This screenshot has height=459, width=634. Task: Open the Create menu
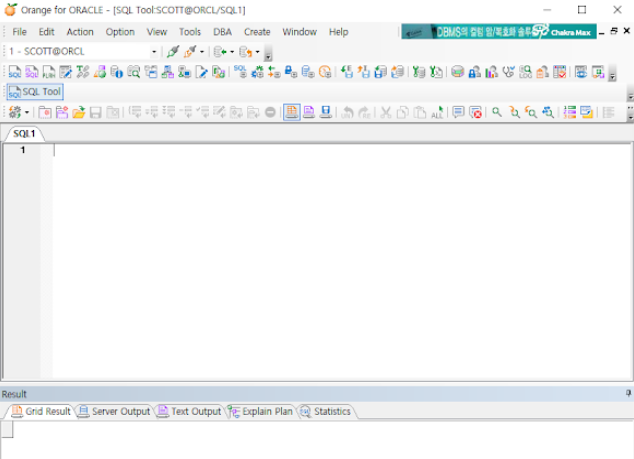pos(257,32)
